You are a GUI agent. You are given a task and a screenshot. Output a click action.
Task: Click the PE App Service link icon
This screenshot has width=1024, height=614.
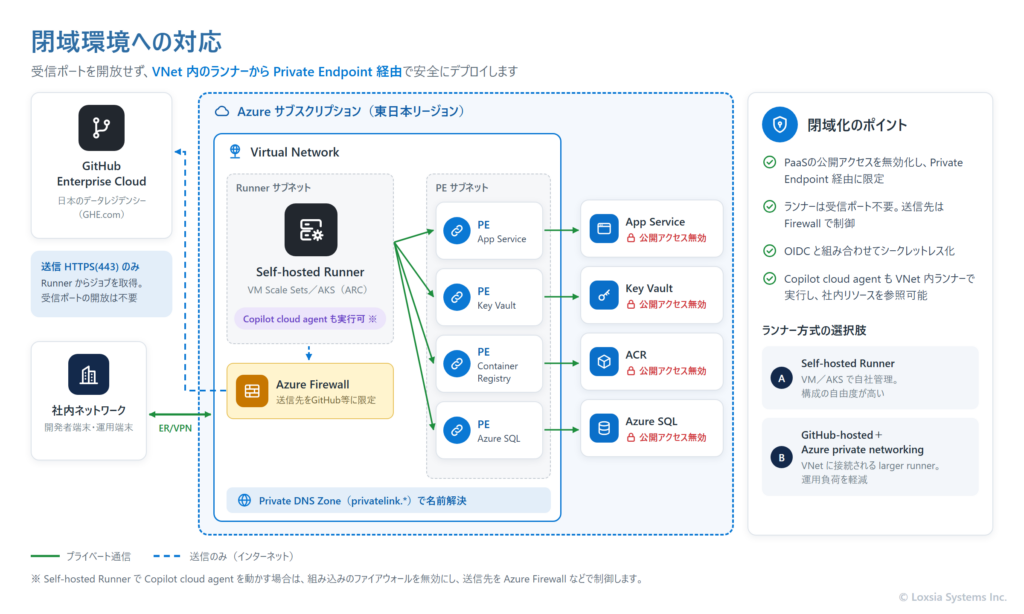[456, 231]
